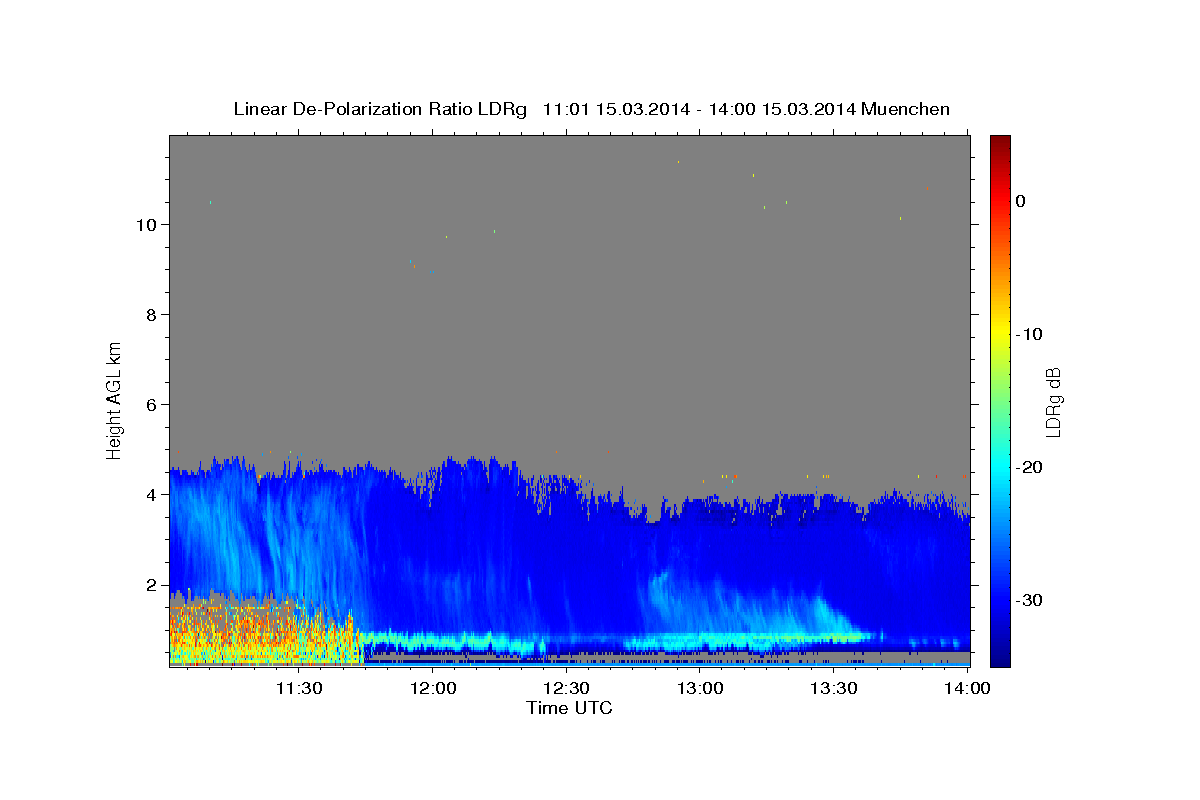
Task: Click the colorbar value '0'
Action: point(1020,201)
